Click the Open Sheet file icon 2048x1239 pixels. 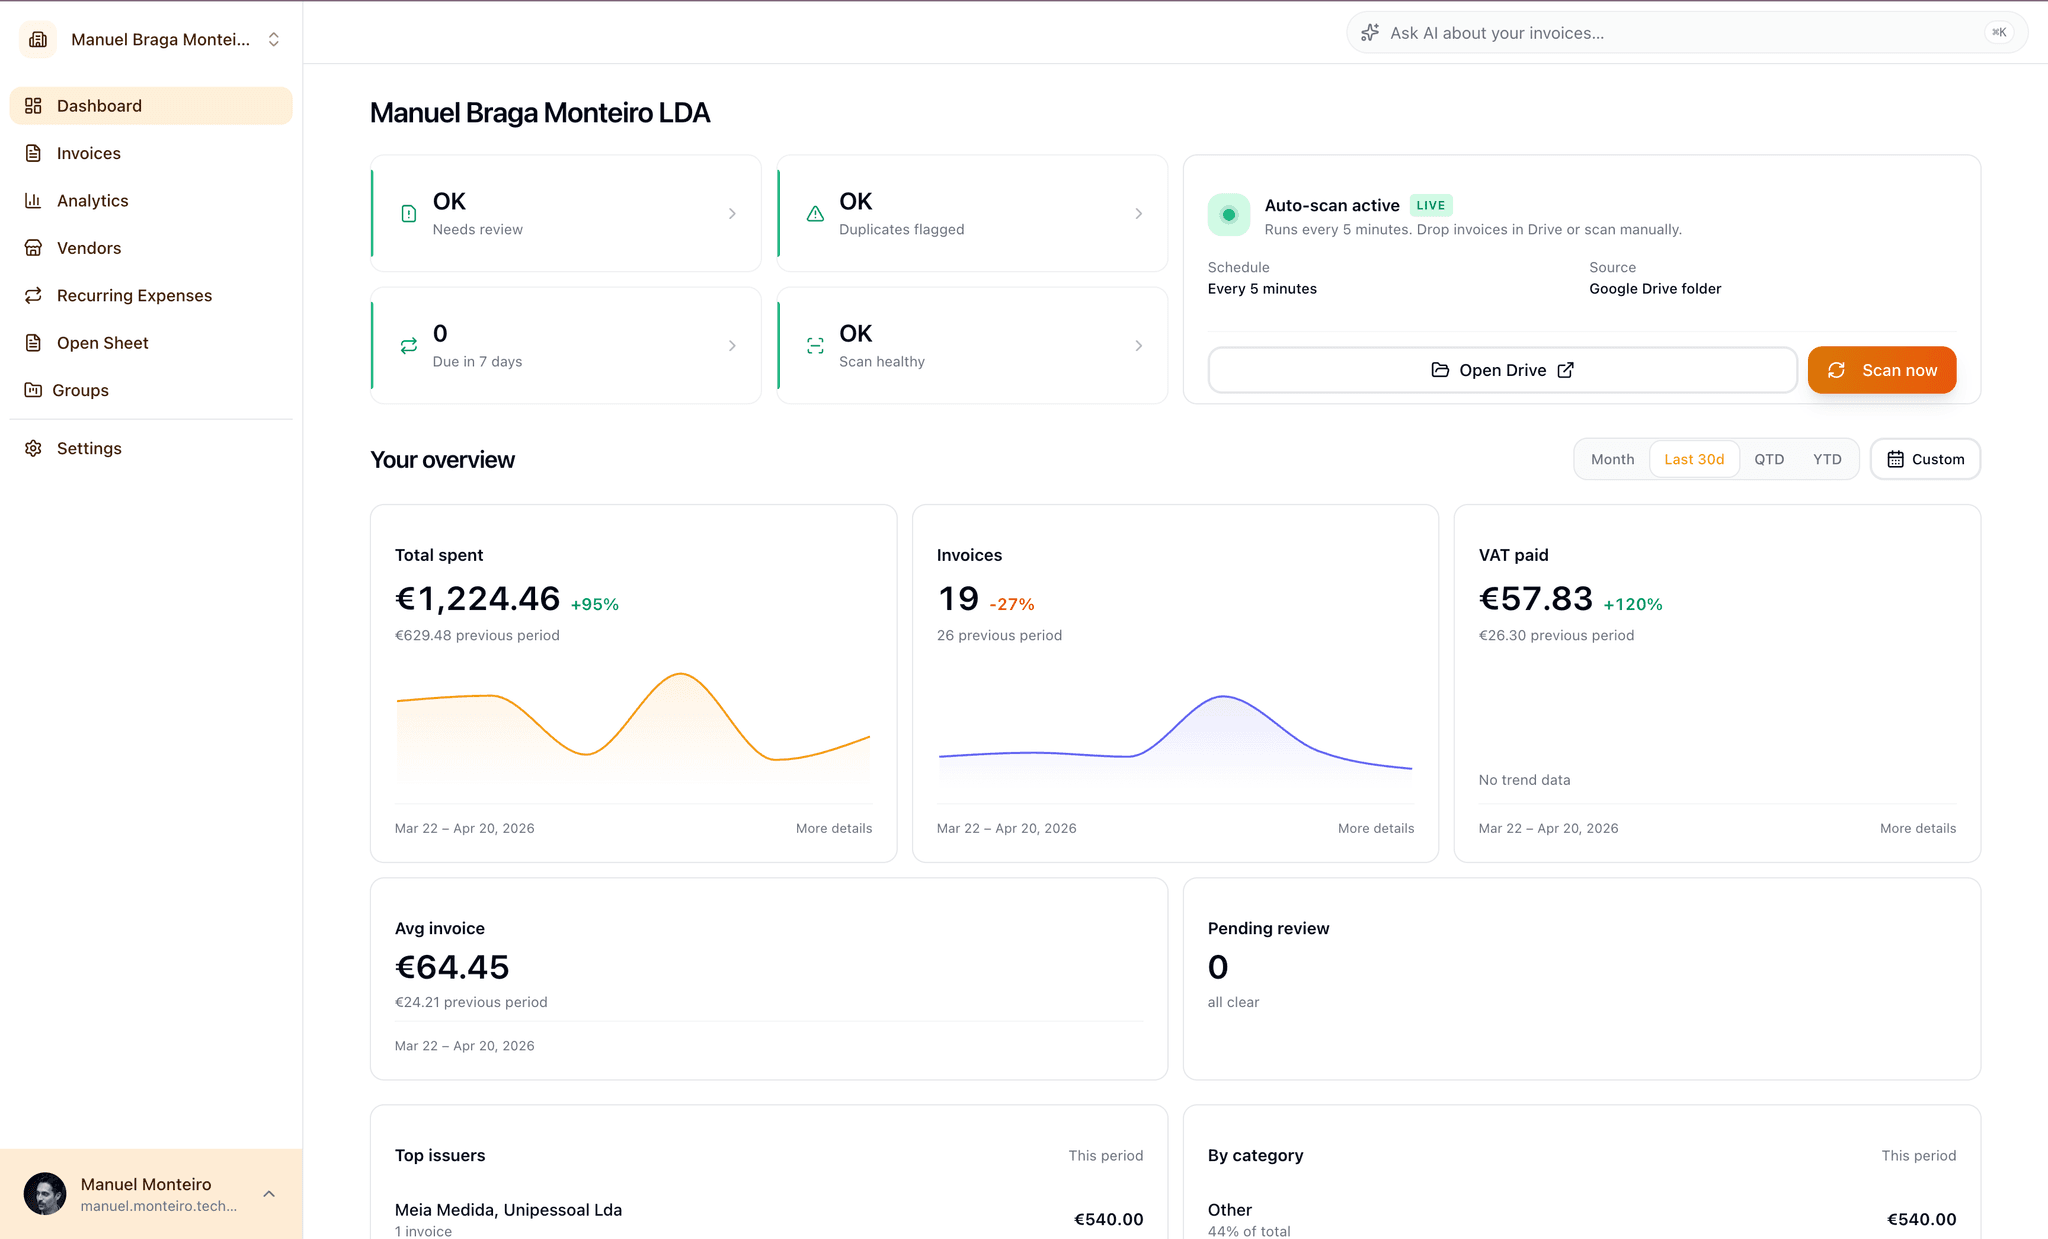[x=33, y=343]
